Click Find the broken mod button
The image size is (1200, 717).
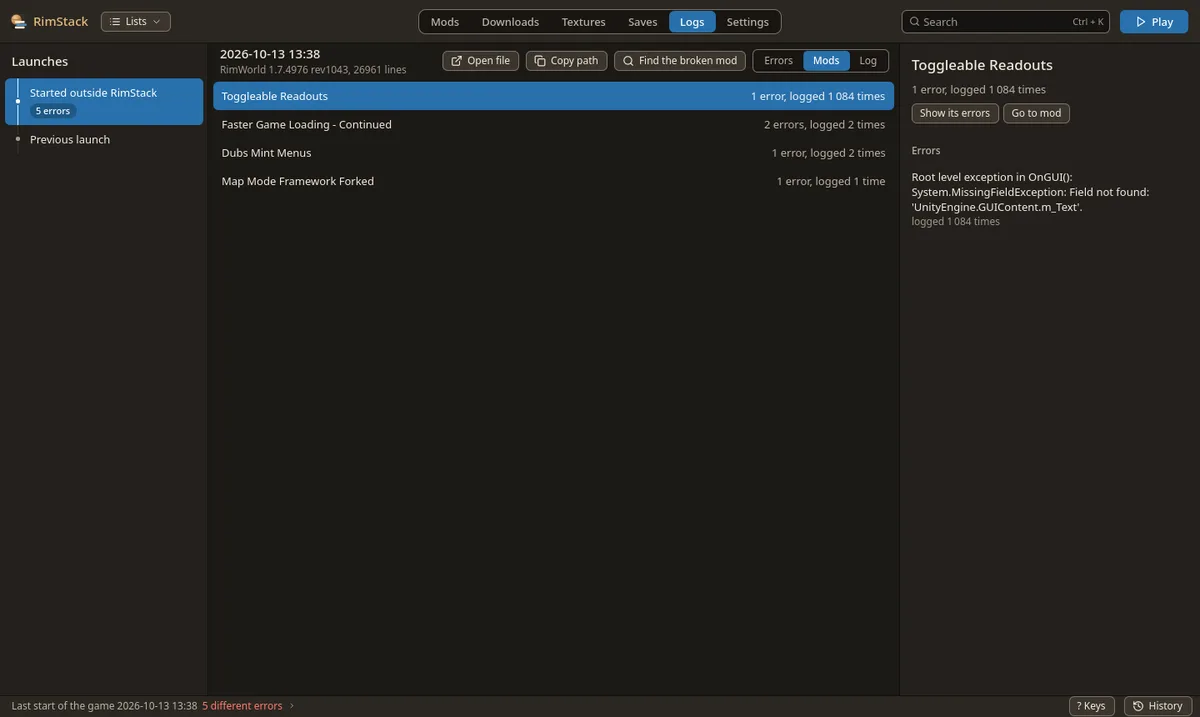coord(680,61)
